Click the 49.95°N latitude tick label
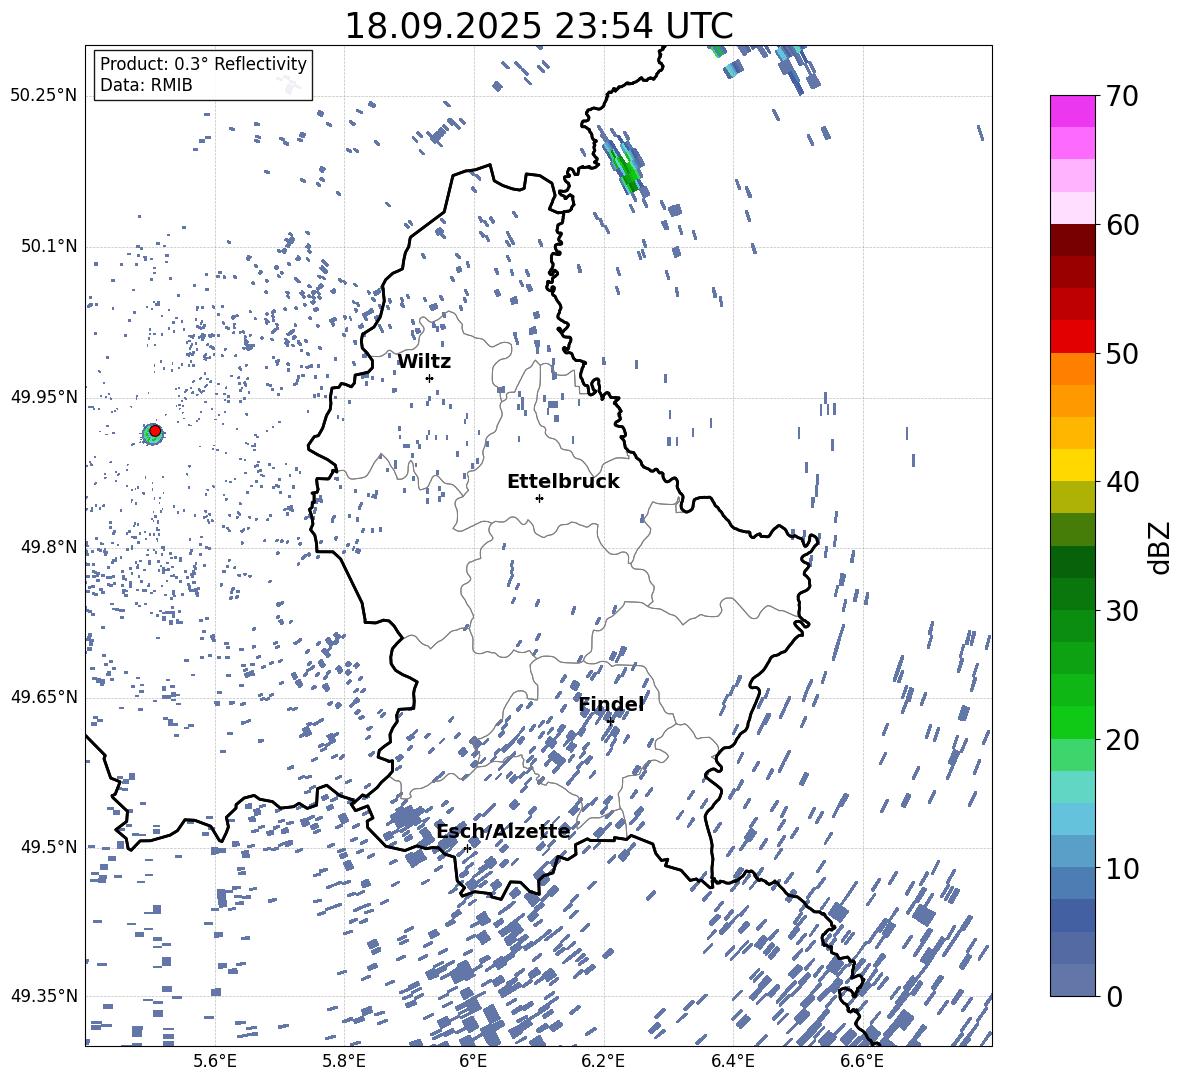Image resolution: width=1184 pixels, height=1081 pixels. 44,397
